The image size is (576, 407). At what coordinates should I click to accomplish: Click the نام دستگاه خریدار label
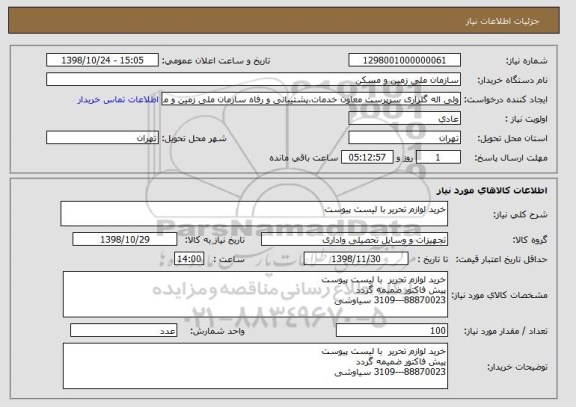[x=513, y=80]
